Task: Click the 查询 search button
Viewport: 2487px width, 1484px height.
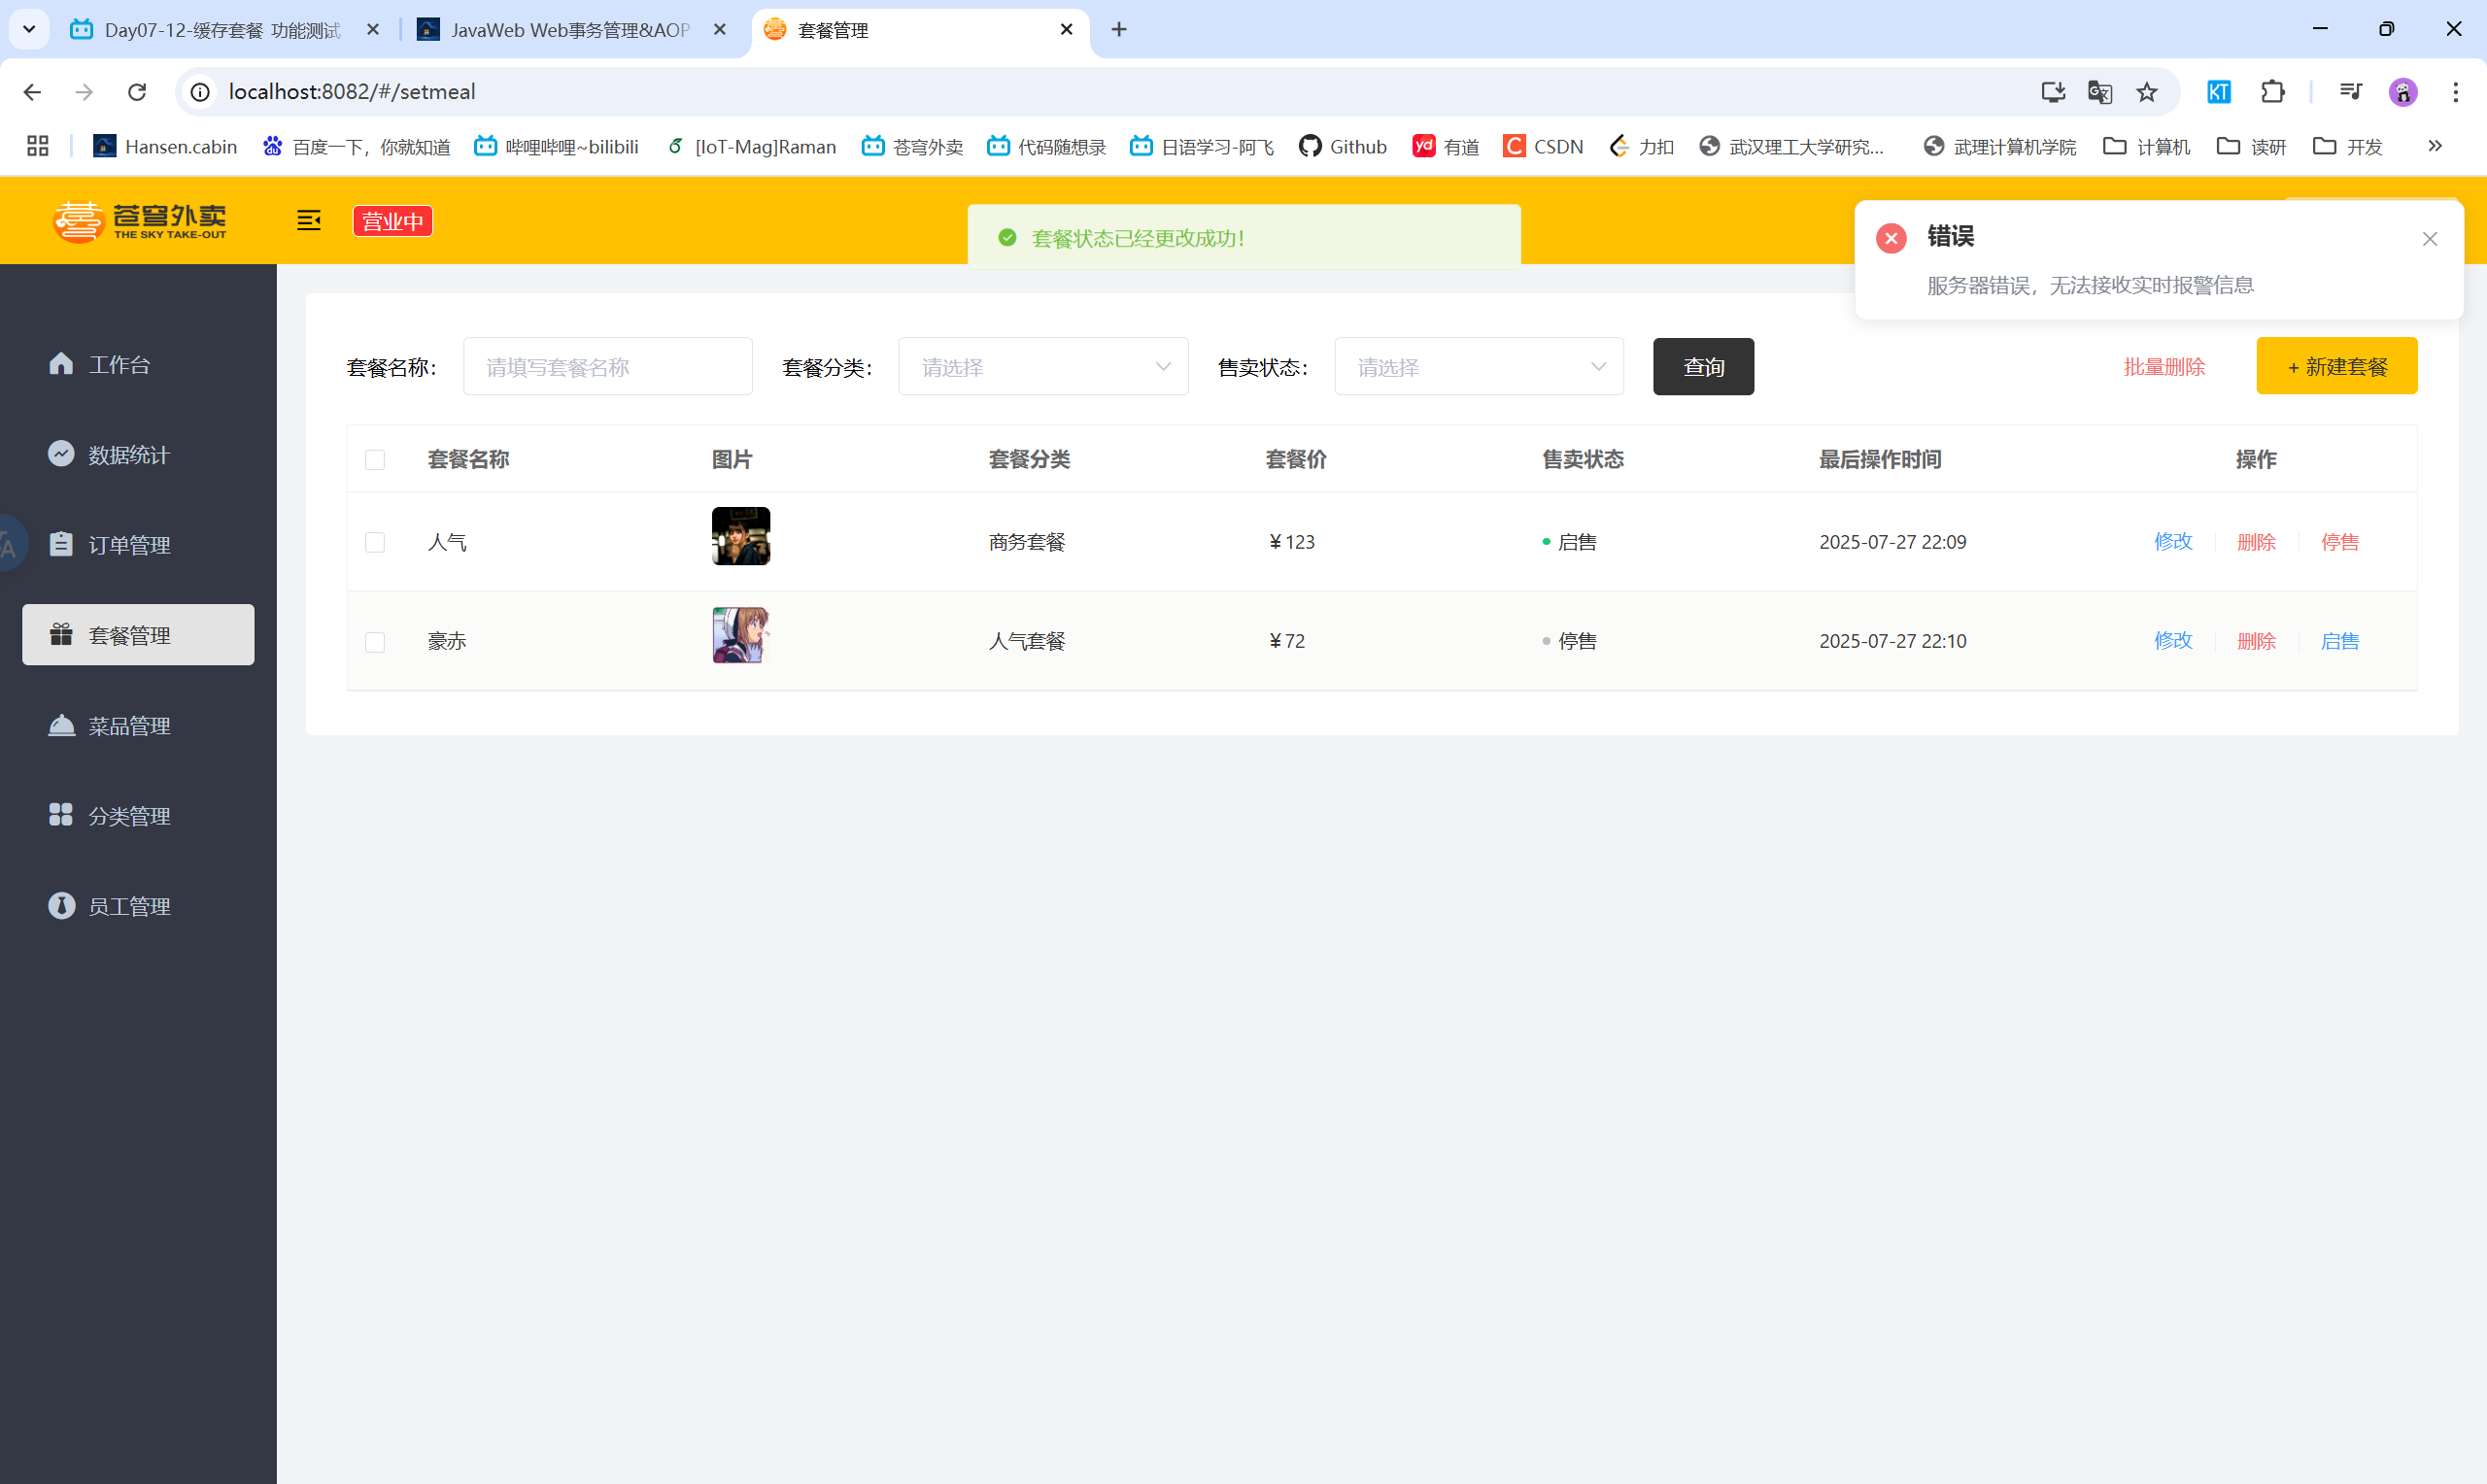Action: pos(1702,366)
